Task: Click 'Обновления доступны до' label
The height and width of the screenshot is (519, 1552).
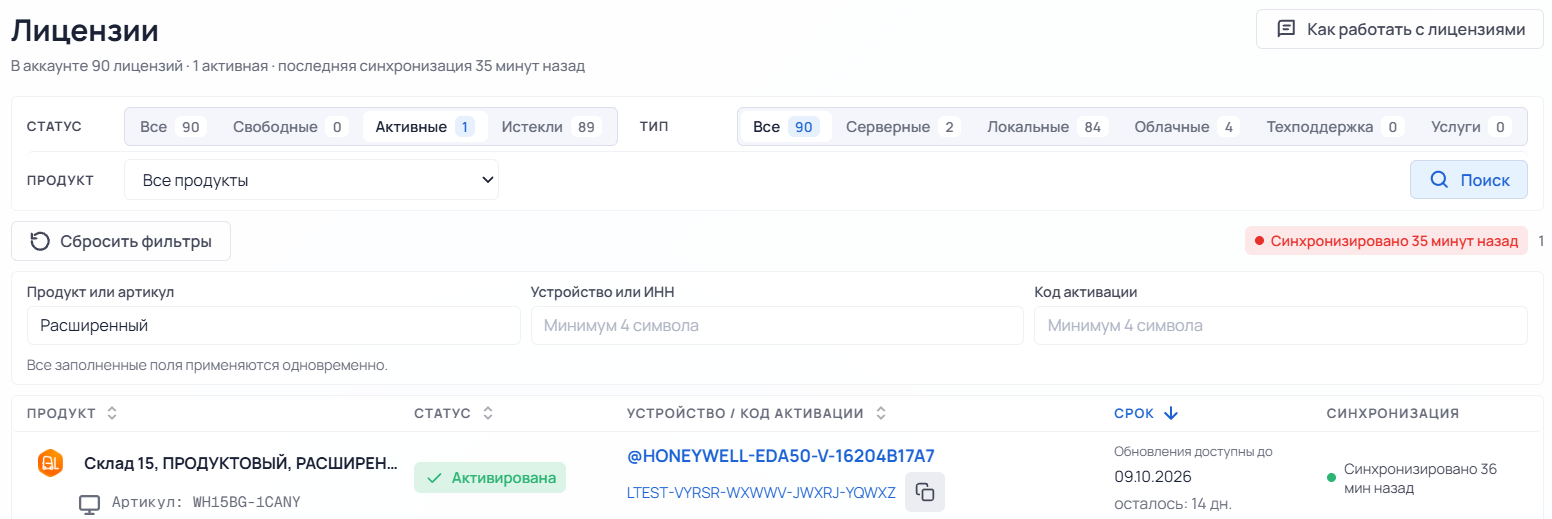Action: pyautogui.click(x=1193, y=451)
